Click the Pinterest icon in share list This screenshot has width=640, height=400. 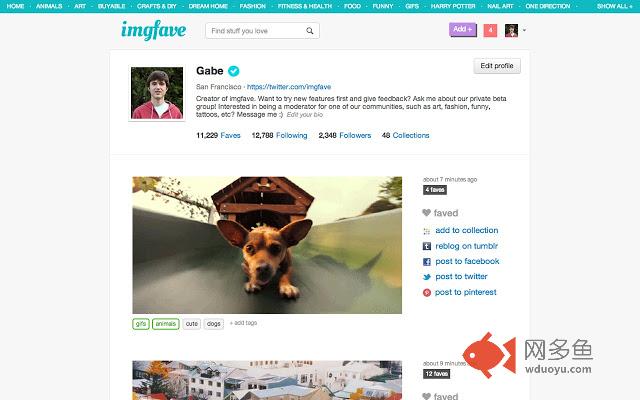tap(427, 293)
